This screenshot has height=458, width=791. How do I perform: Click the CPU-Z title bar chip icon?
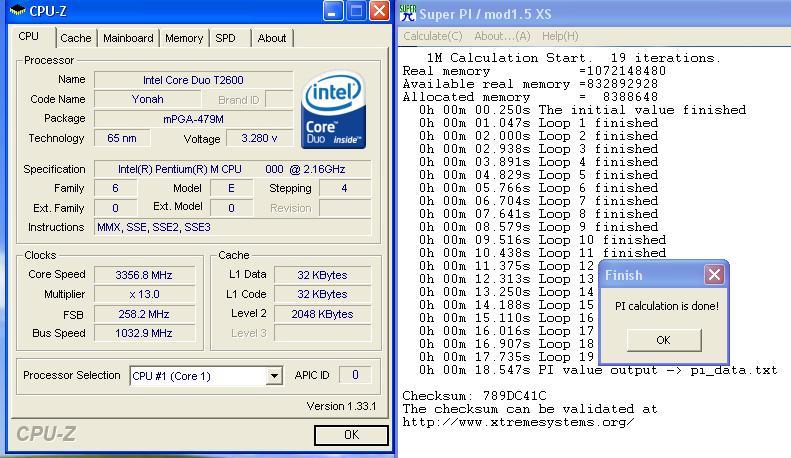coord(18,10)
